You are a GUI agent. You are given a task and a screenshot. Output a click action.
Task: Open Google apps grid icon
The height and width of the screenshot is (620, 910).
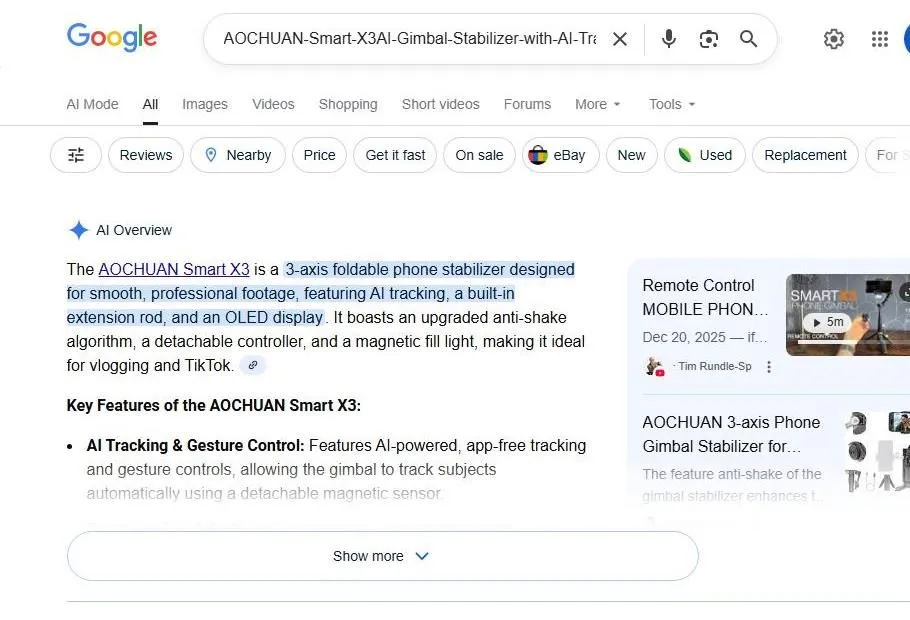[x=880, y=39]
